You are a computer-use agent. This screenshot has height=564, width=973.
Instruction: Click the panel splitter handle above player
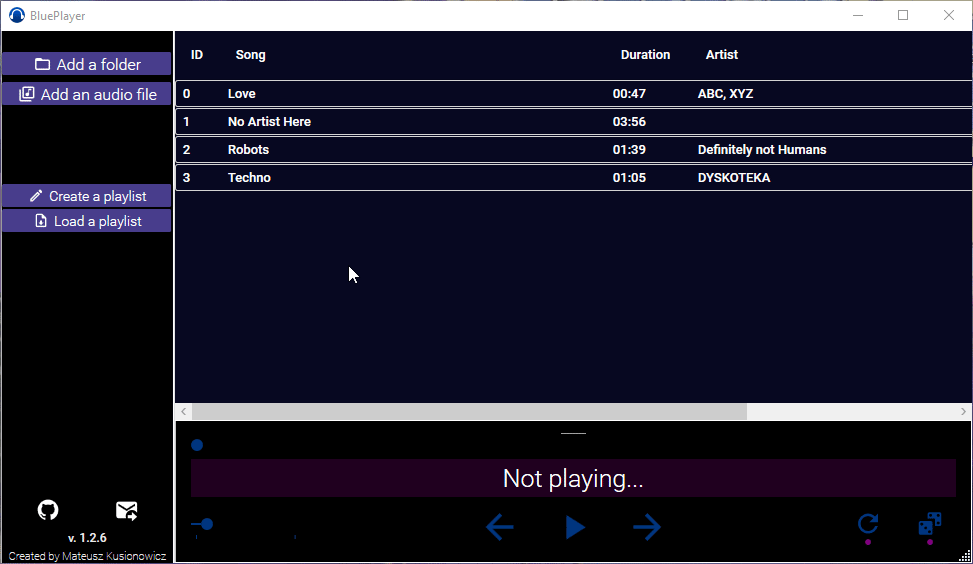(573, 433)
